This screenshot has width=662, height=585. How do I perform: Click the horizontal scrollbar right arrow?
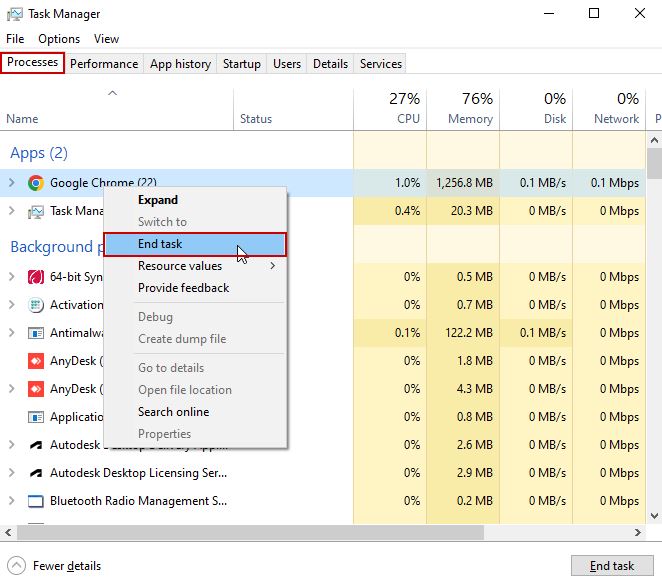coord(638,533)
